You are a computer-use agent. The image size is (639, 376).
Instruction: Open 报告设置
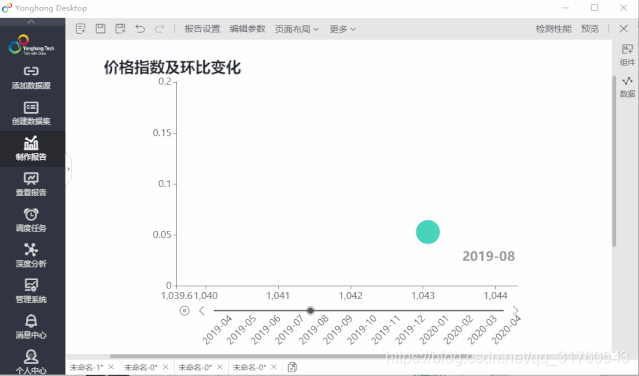[x=202, y=29]
